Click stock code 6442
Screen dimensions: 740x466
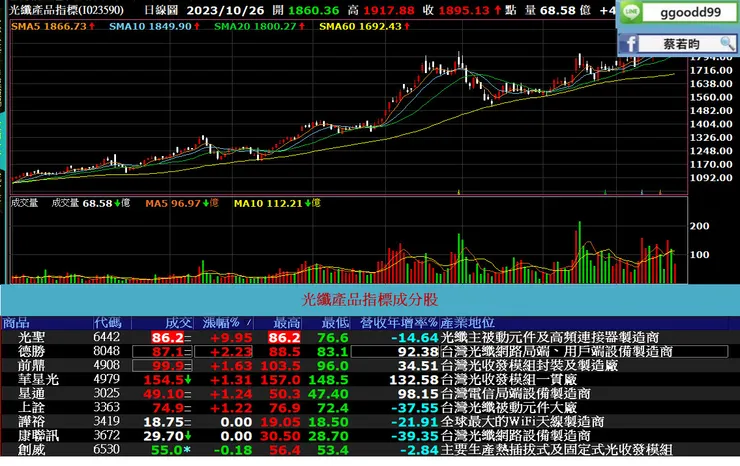point(107,337)
